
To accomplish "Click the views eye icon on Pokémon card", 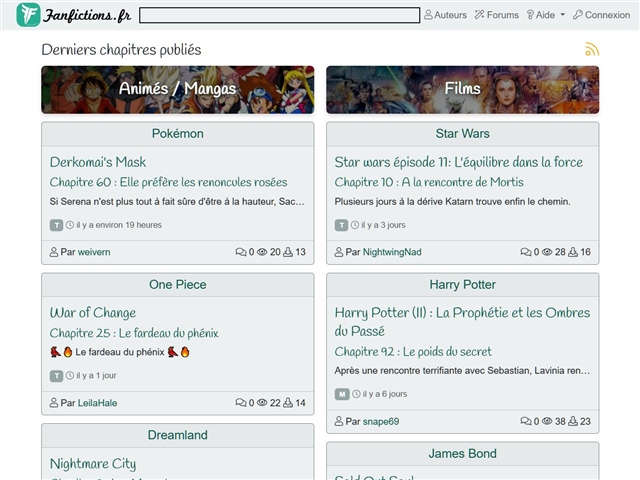I will click(x=262, y=252).
